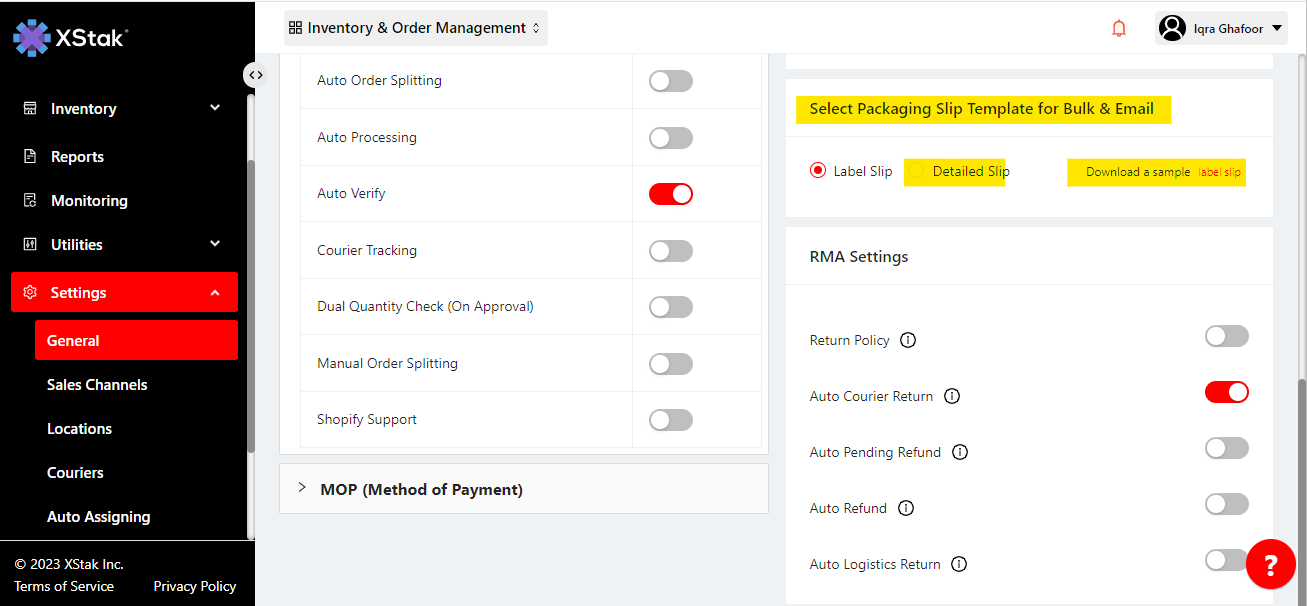
Task: Go to Reports in the sidebar
Action: (77, 157)
